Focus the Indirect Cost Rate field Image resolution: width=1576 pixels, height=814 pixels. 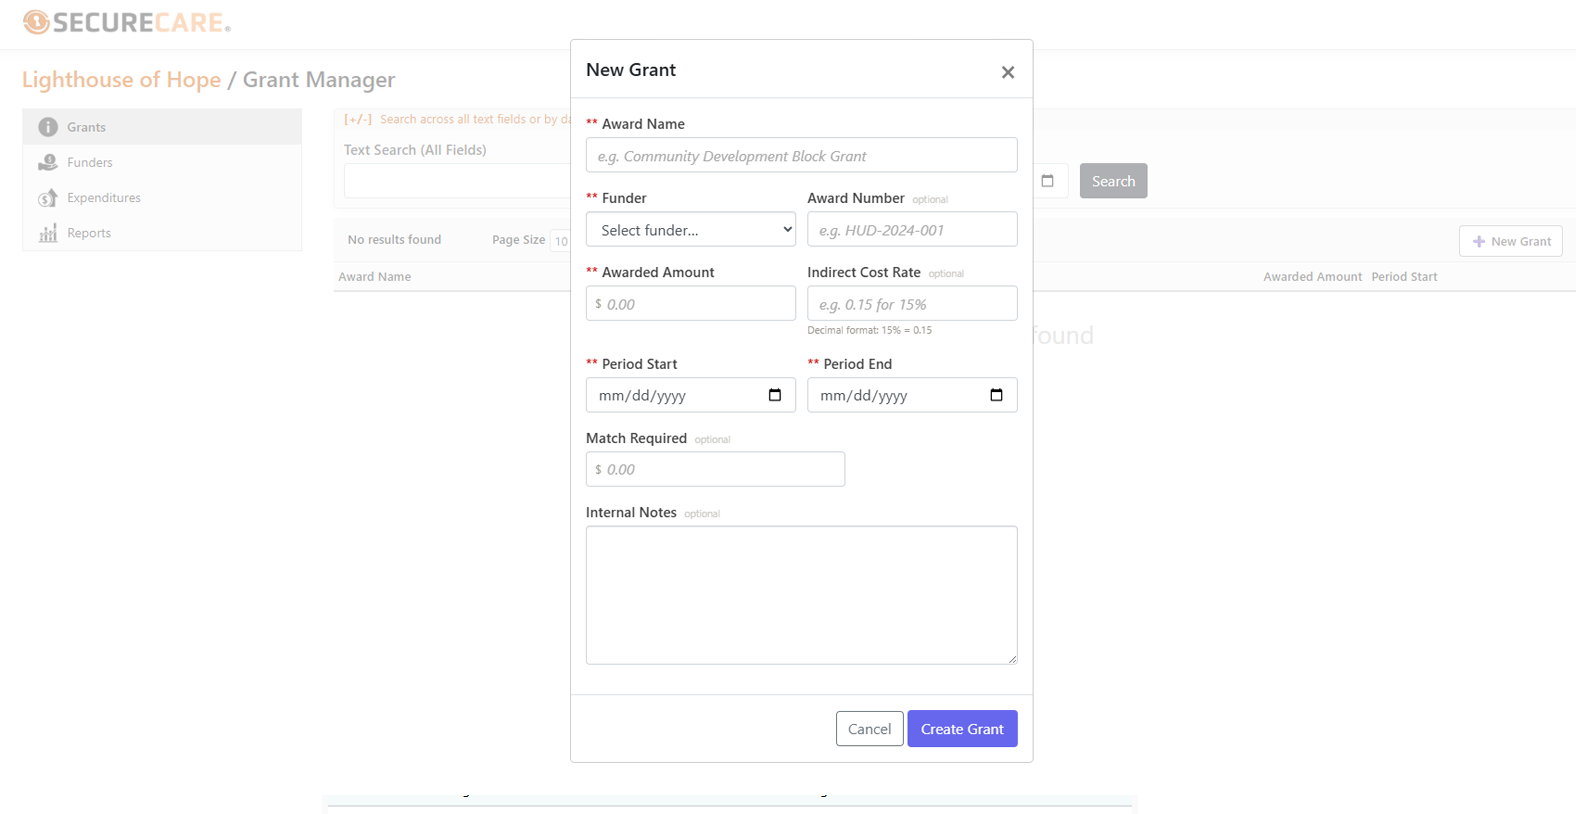912,303
